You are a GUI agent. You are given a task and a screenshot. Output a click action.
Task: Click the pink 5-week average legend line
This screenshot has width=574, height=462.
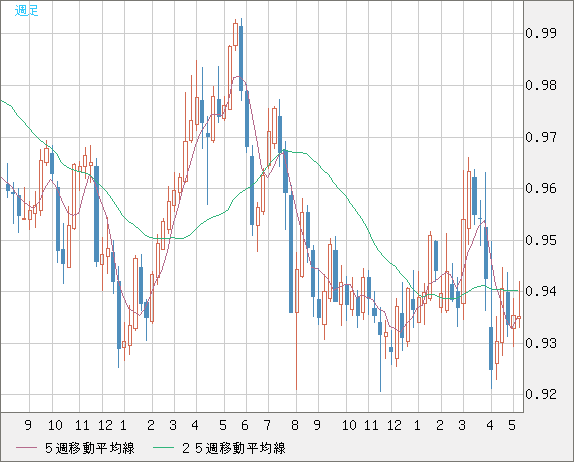click(27, 448)
